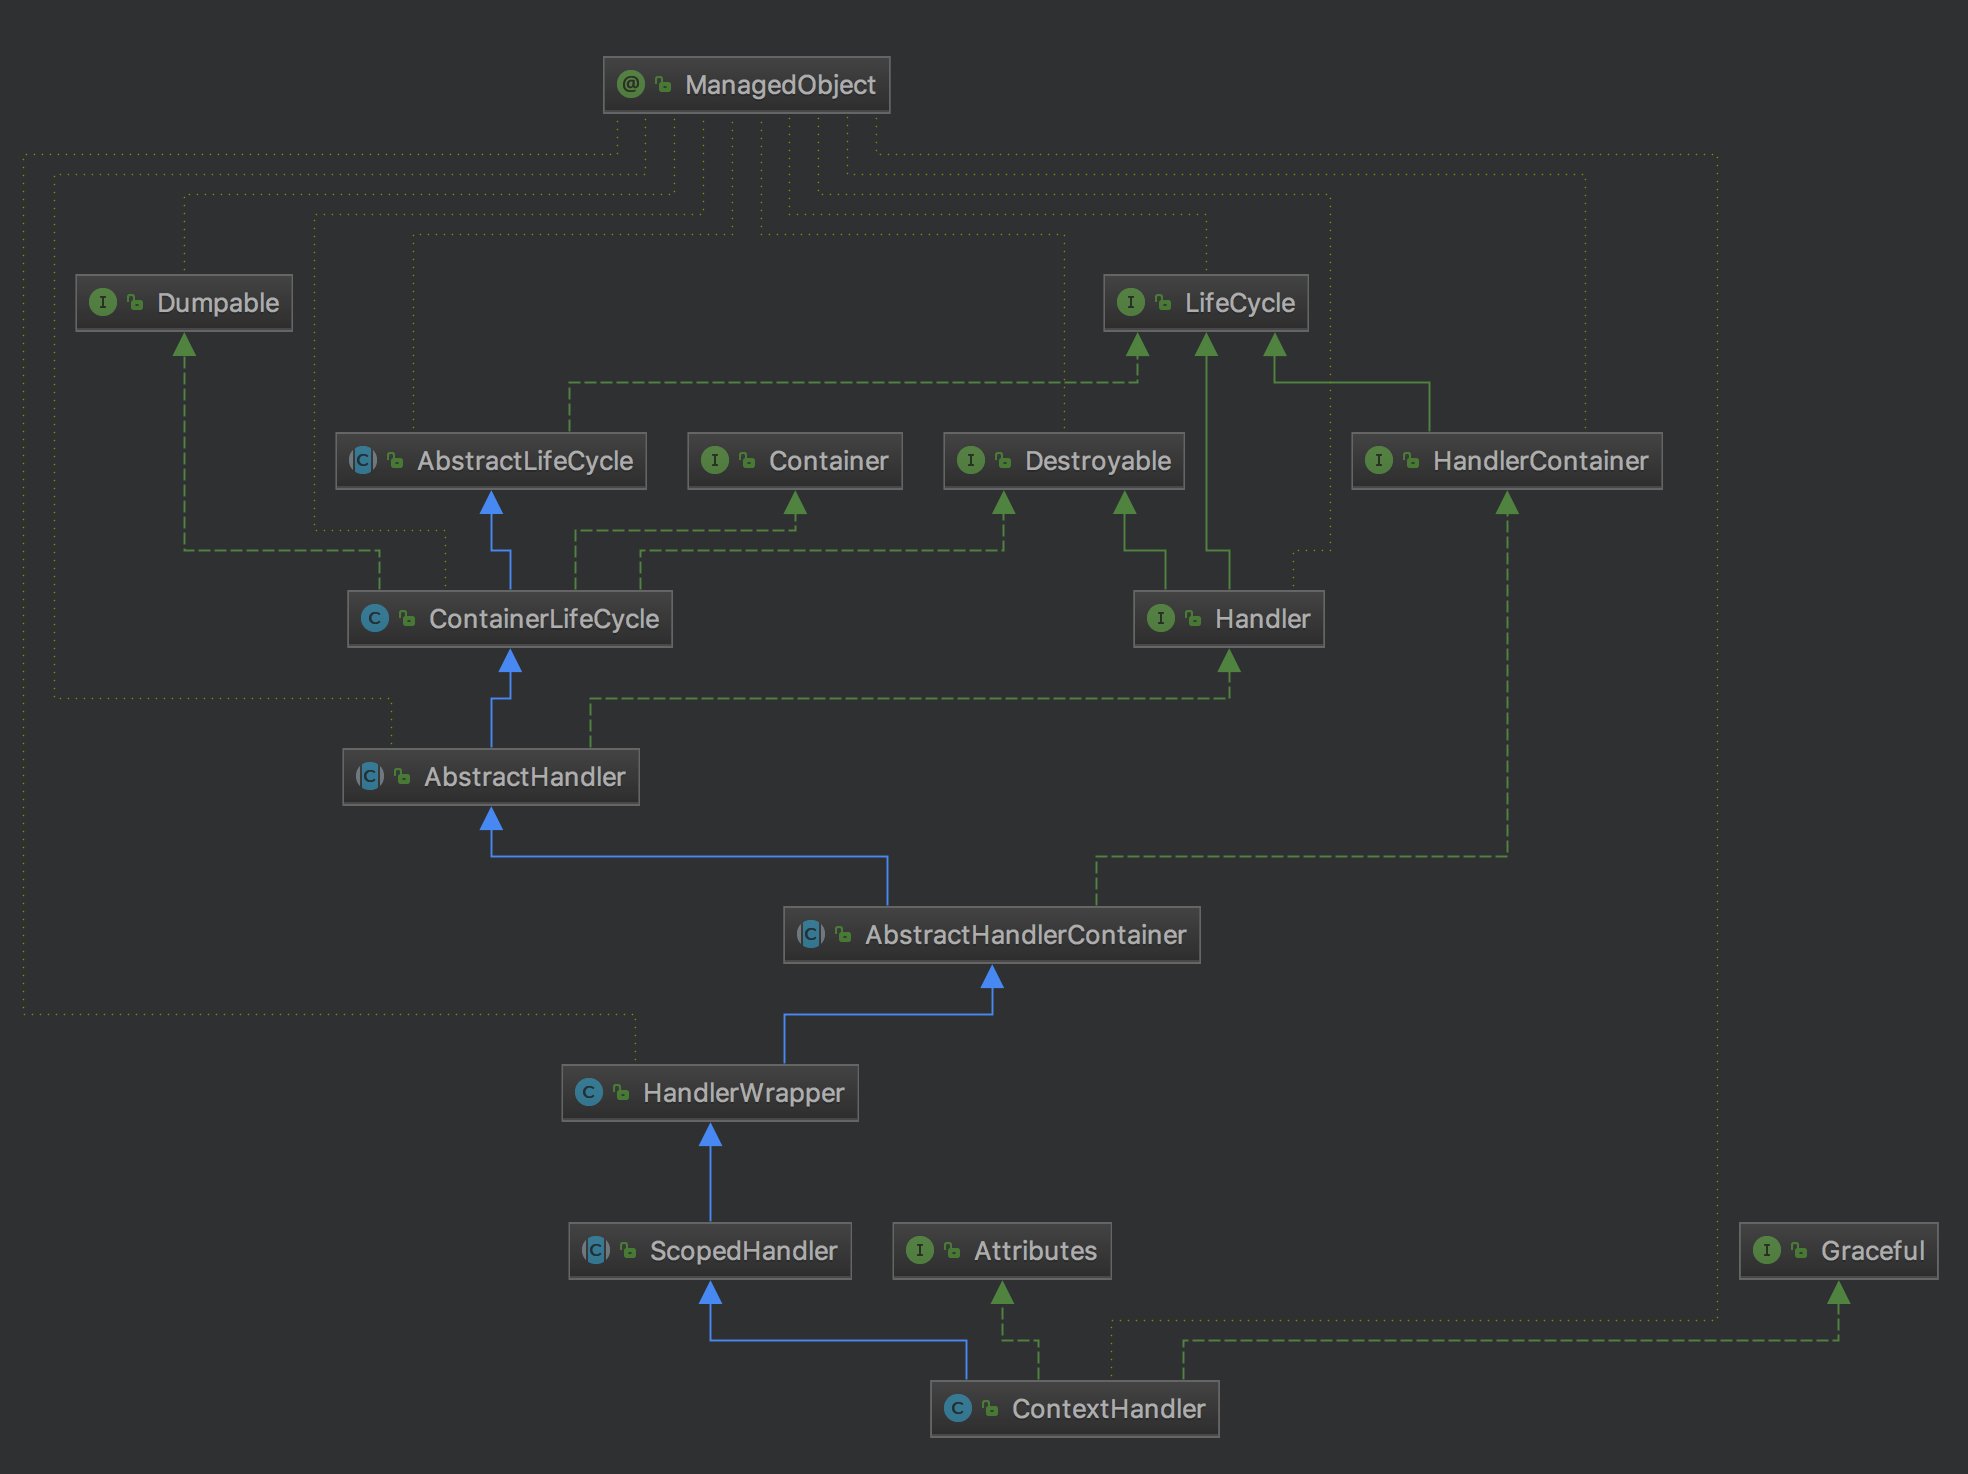Select the ContainerLifeCycle node label
The image size is (1968, 1474).
[544, 619]
